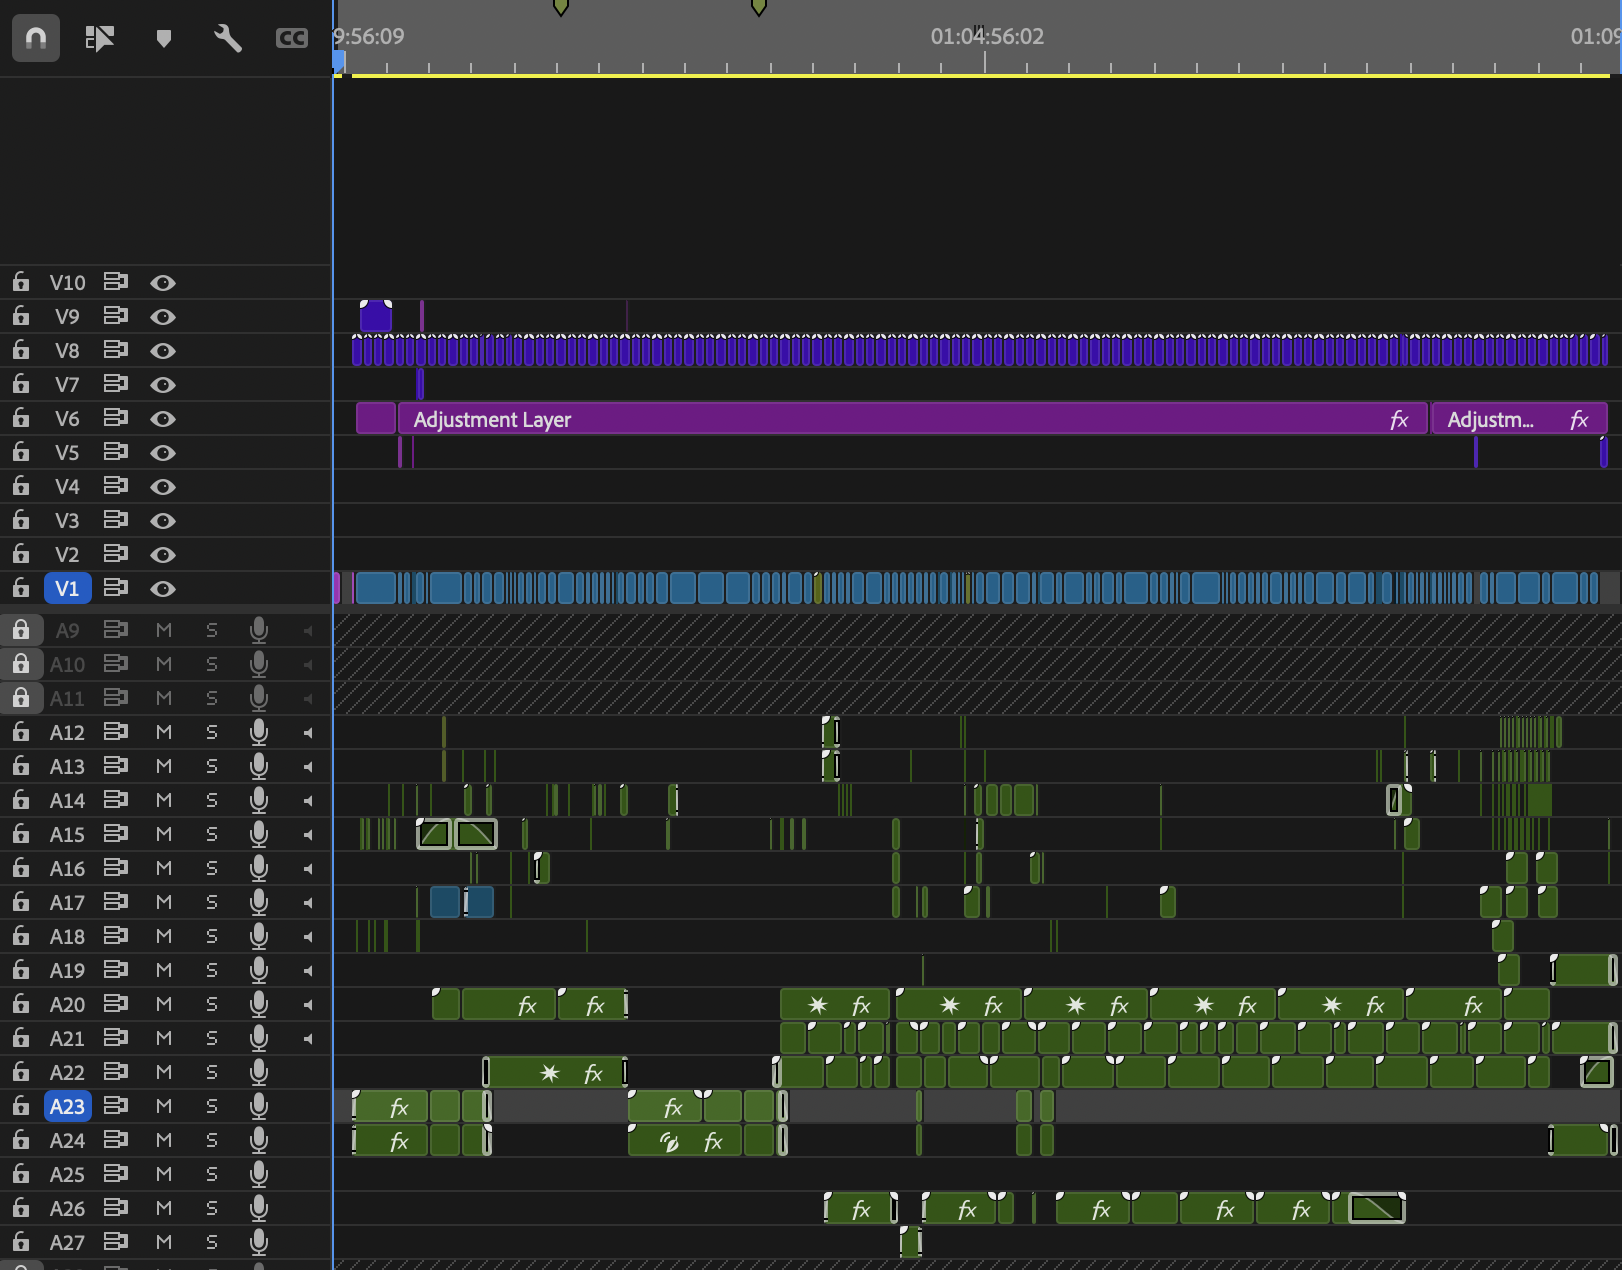Image resolution: width=1622 pixels, height=1270 pixels.
Task: Toggle the Snap magnet icon in timeline
Action: coord(36,38)
